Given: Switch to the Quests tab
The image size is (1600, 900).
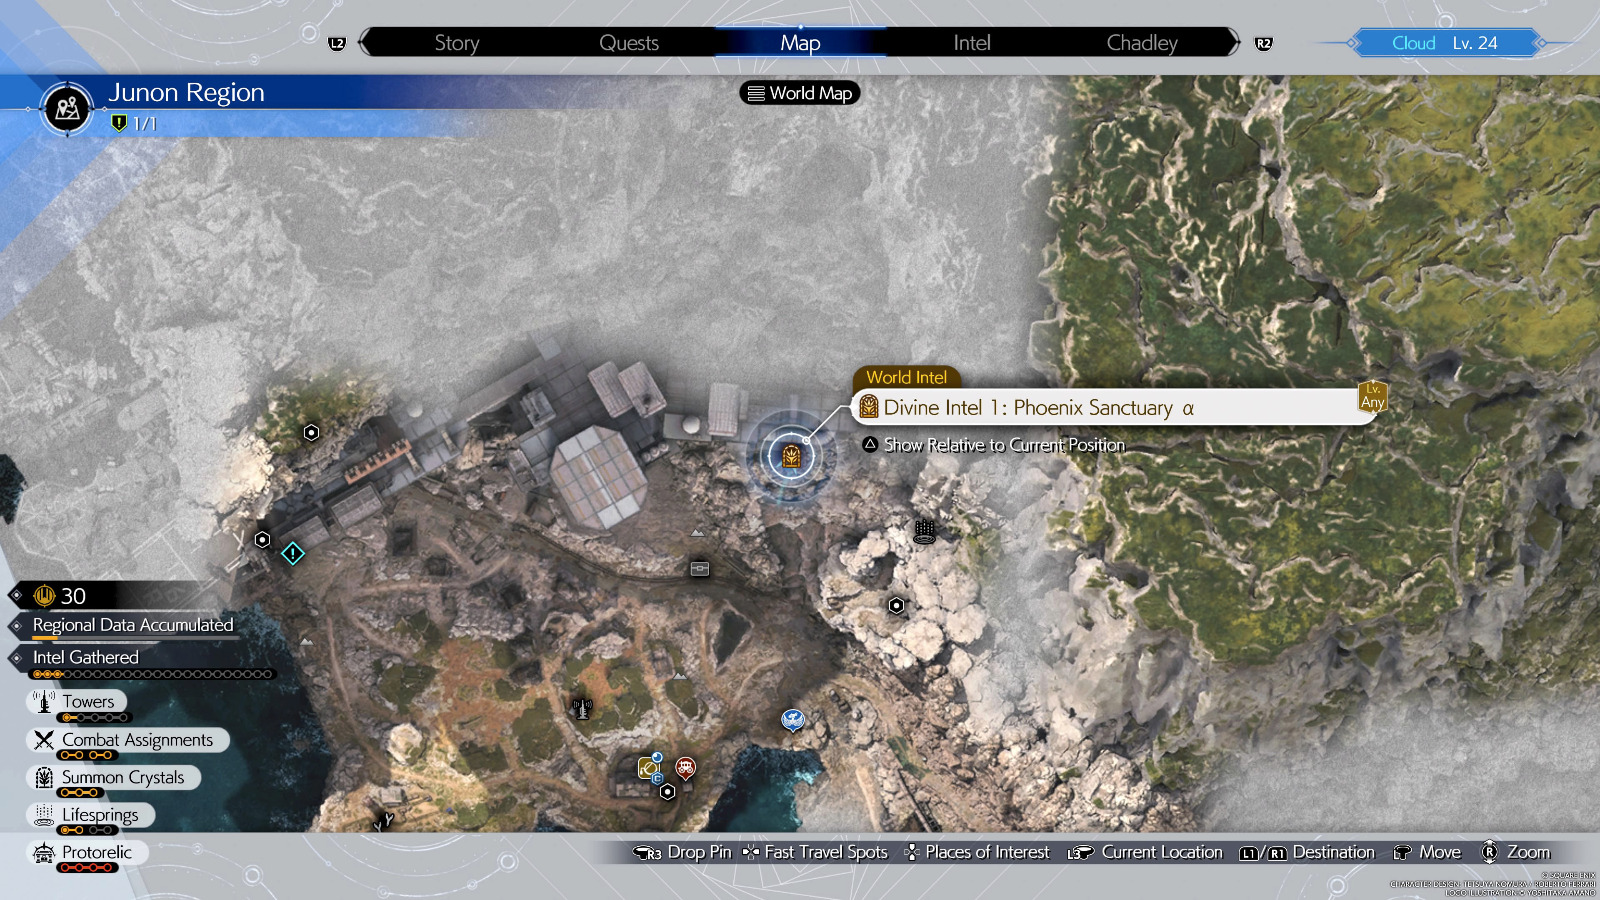Looking at the screenshot, I should coord(628,43).
